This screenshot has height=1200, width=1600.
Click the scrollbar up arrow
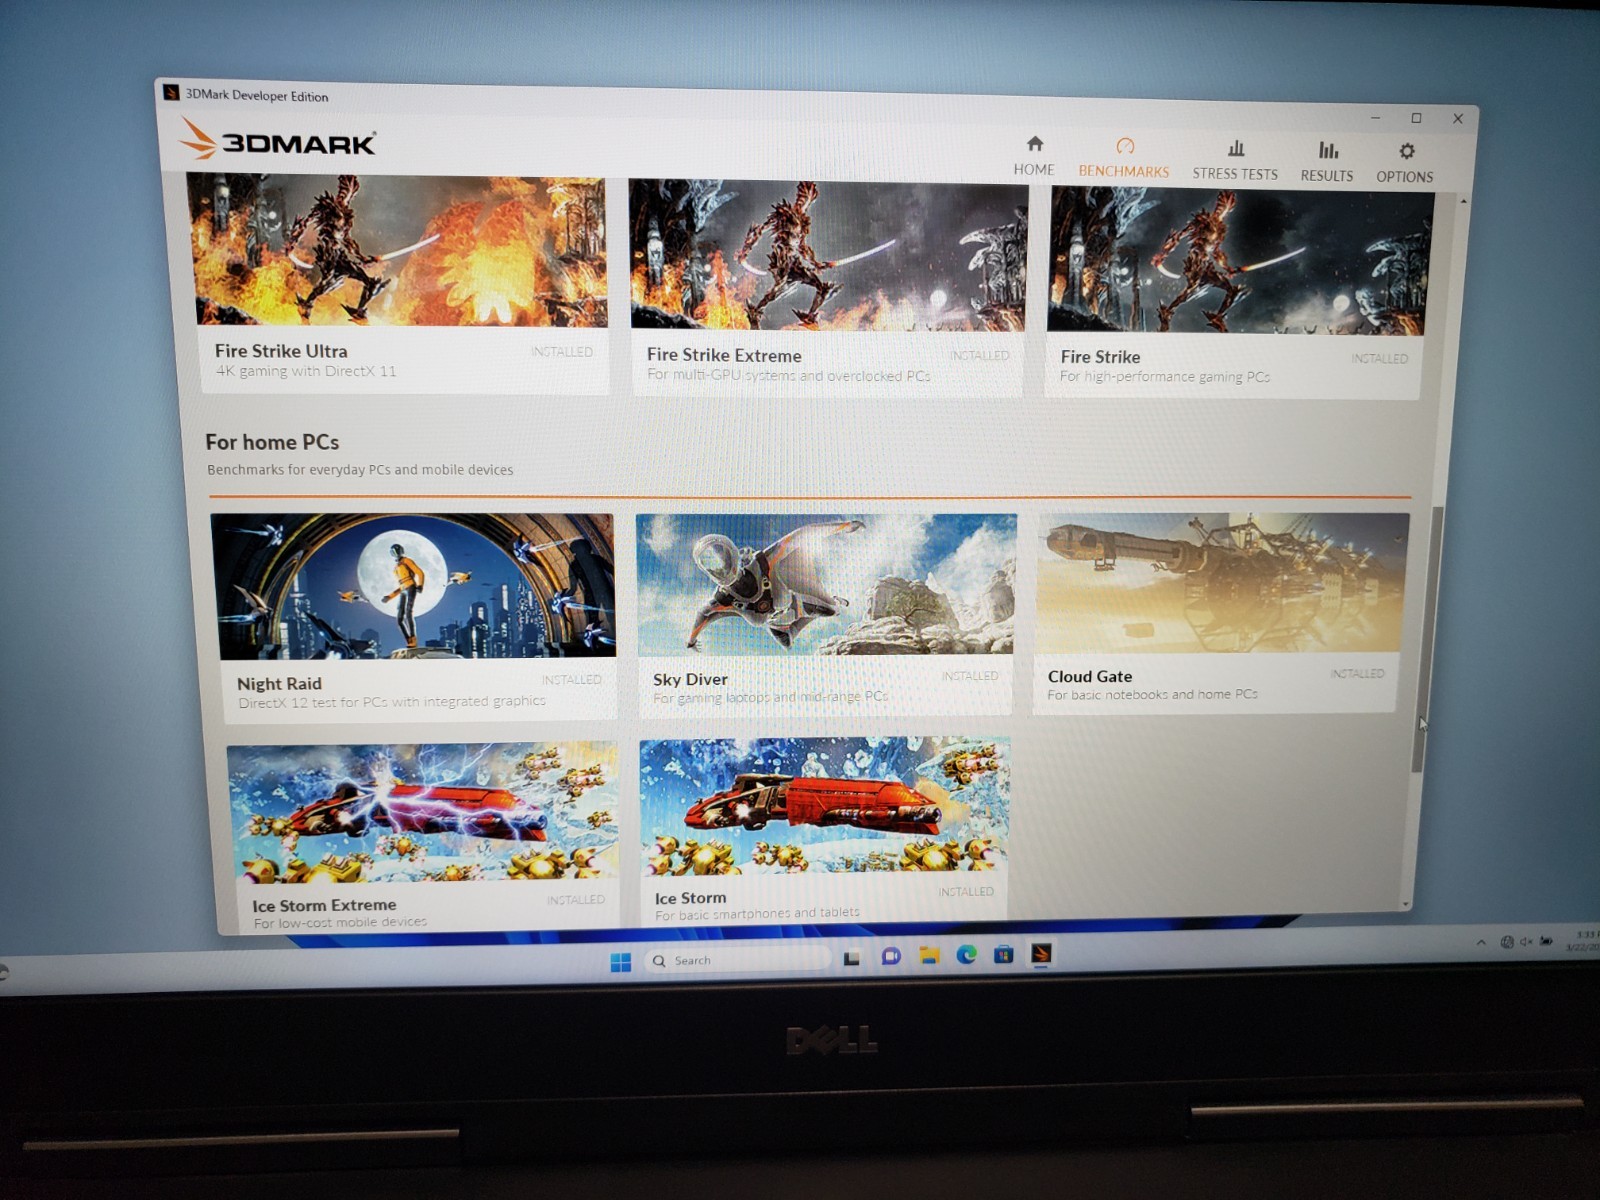click(x=1464, y=203)
